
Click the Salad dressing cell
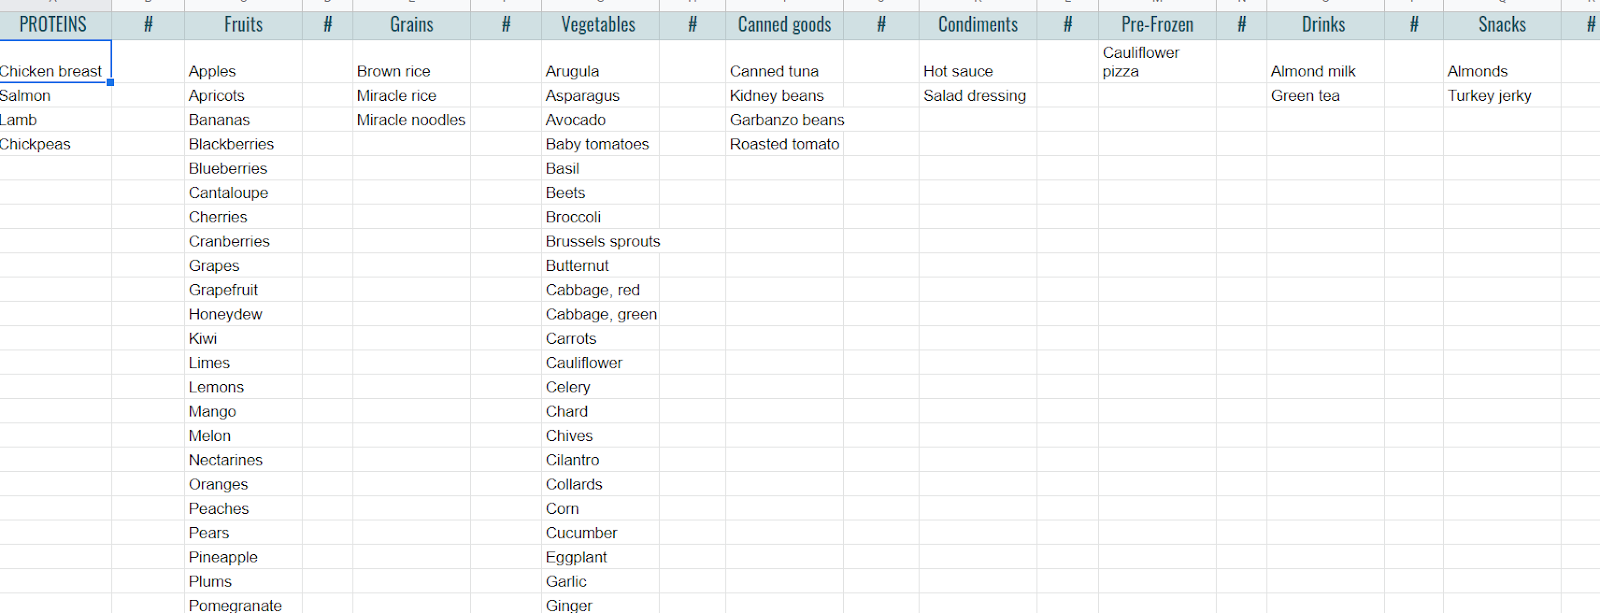click(978, 95)
